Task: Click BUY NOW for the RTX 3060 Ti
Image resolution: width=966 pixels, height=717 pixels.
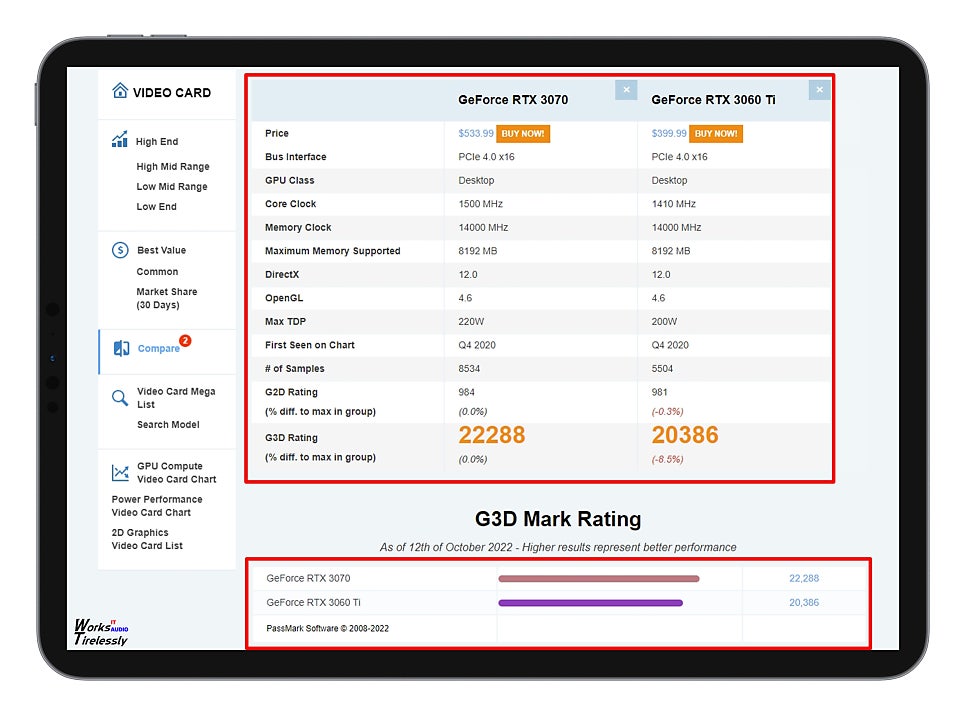Action: (716, 134)
